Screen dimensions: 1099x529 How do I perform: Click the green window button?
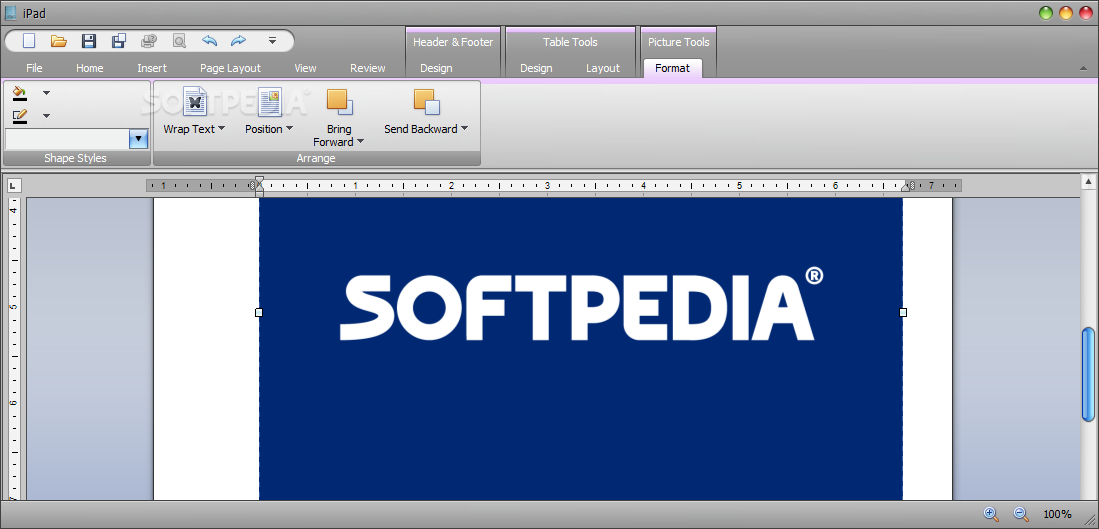[1046, 13]
